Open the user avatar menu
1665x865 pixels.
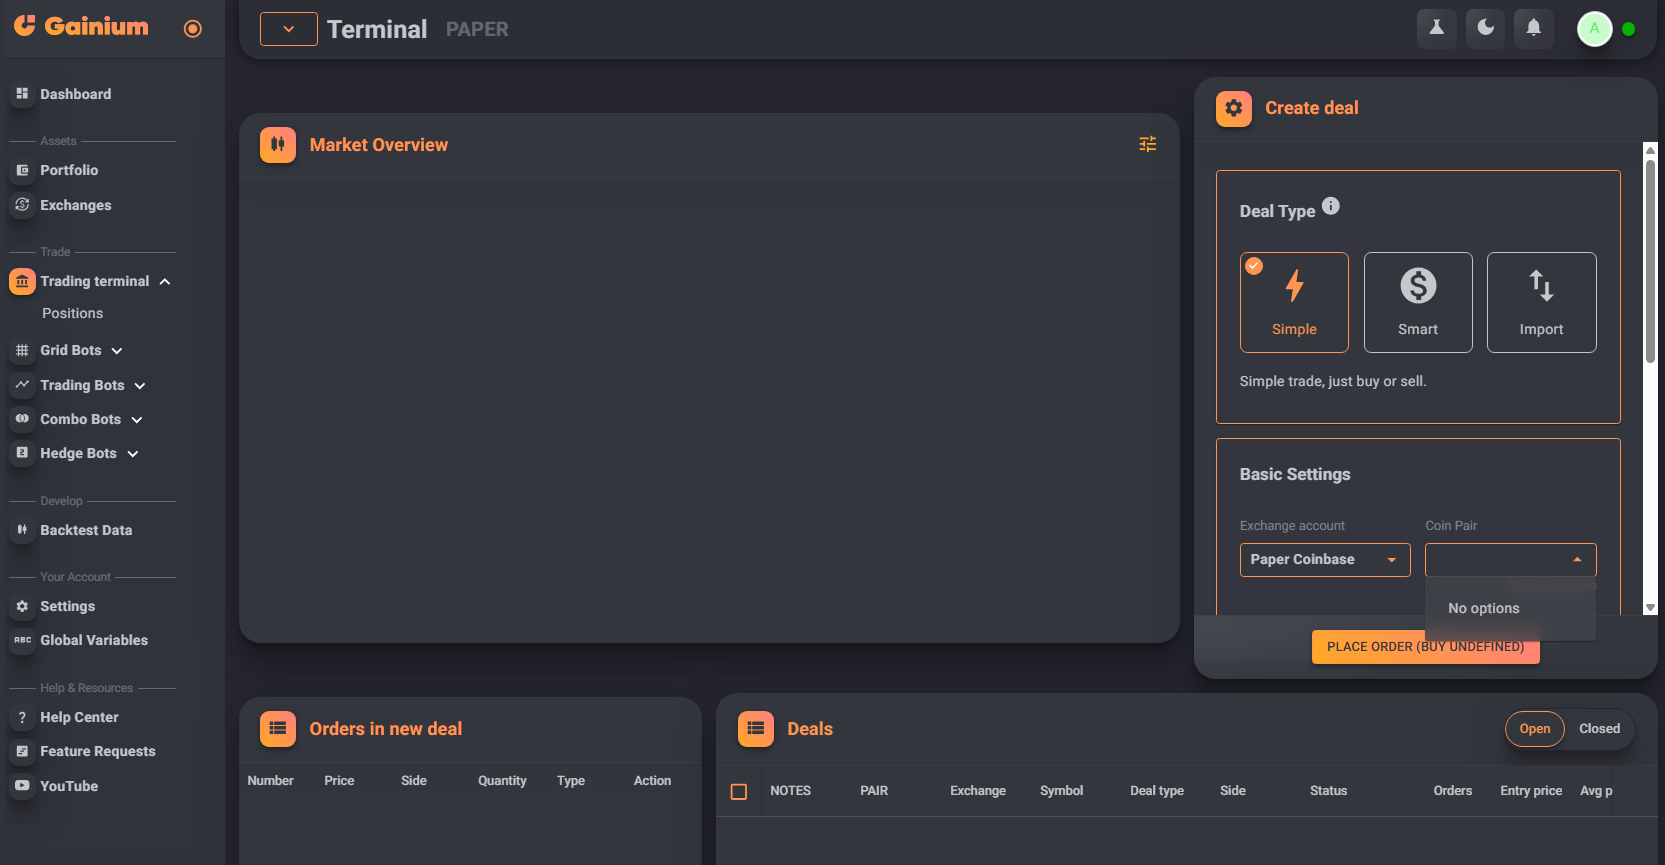[1594, 29]
